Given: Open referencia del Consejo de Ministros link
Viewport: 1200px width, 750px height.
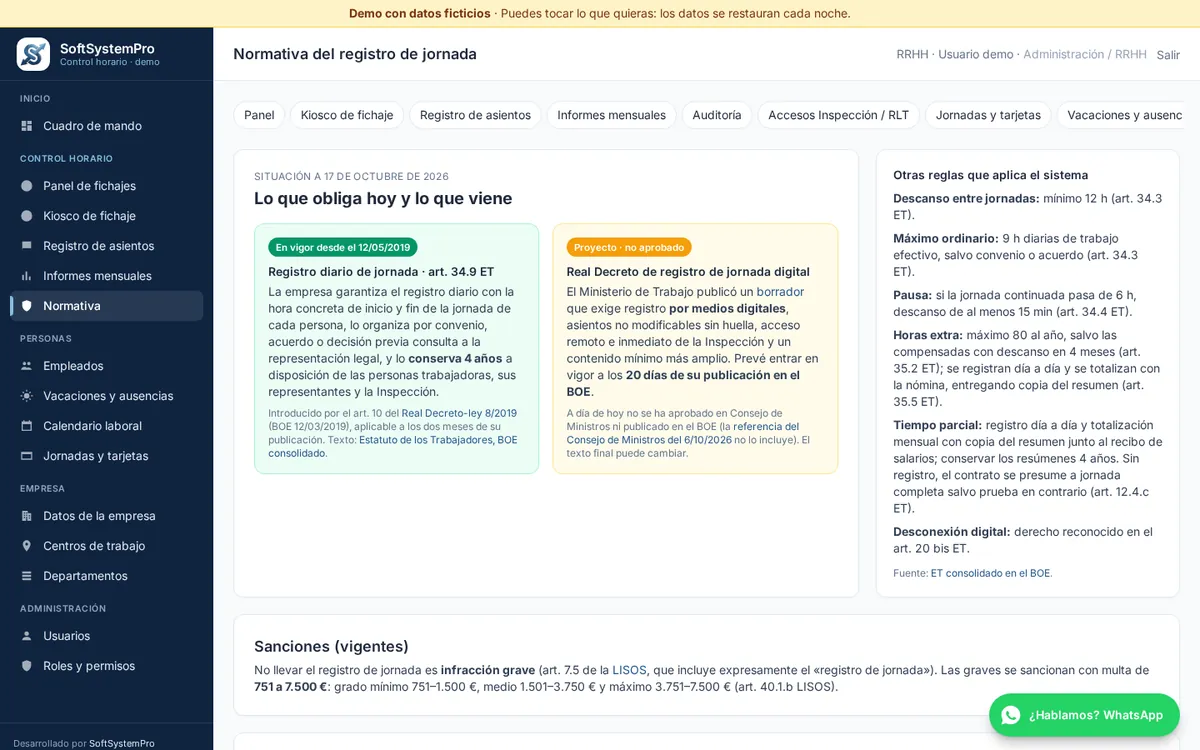Looking at the screenshot, I should pos(683,433).
